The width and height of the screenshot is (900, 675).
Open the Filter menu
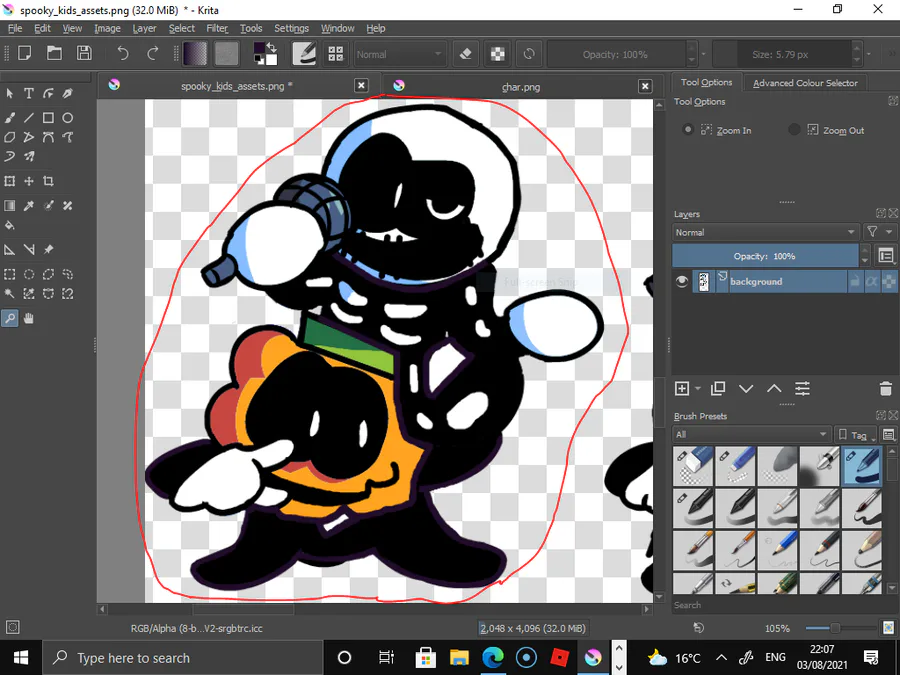(x=217, y=28)
